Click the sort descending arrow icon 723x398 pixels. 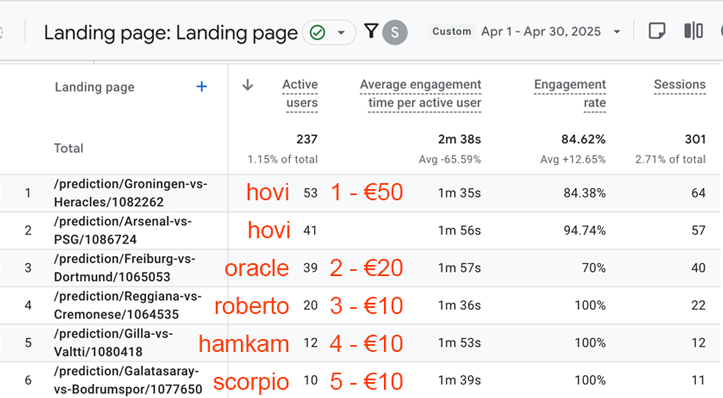pyautogui.click(x=248, y=85)
